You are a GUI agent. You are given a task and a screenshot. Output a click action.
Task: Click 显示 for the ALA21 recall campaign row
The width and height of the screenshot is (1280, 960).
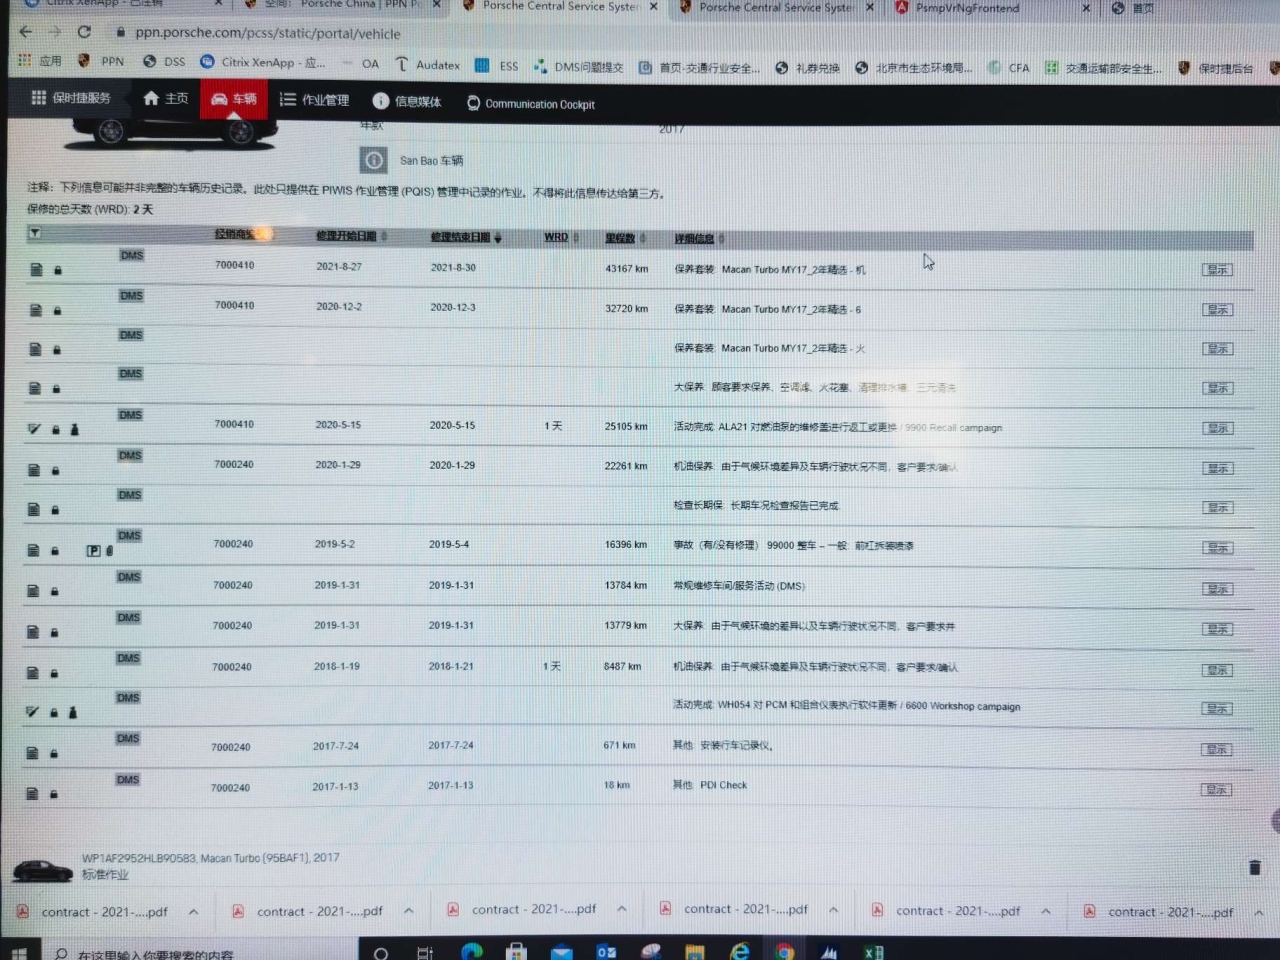[1217, 428]
